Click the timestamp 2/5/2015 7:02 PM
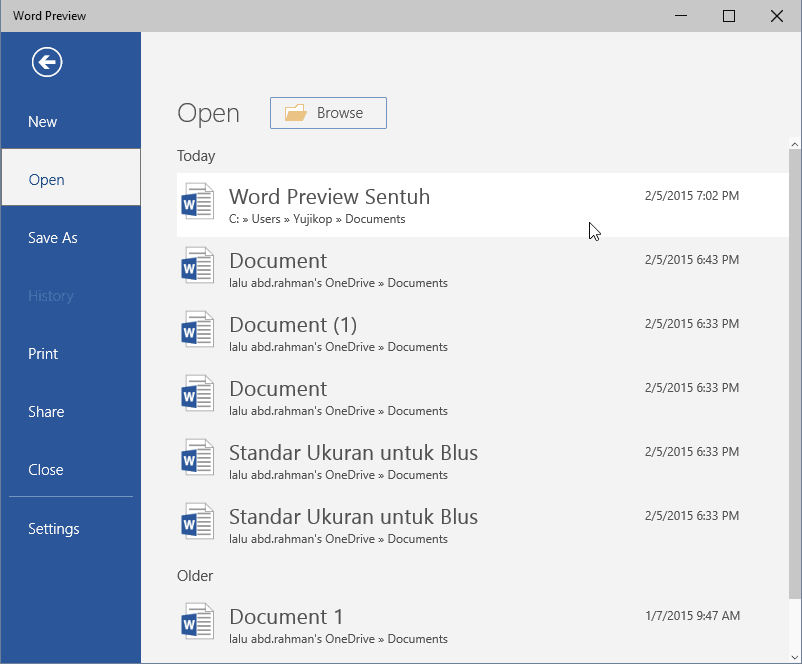 pos(692,196)
